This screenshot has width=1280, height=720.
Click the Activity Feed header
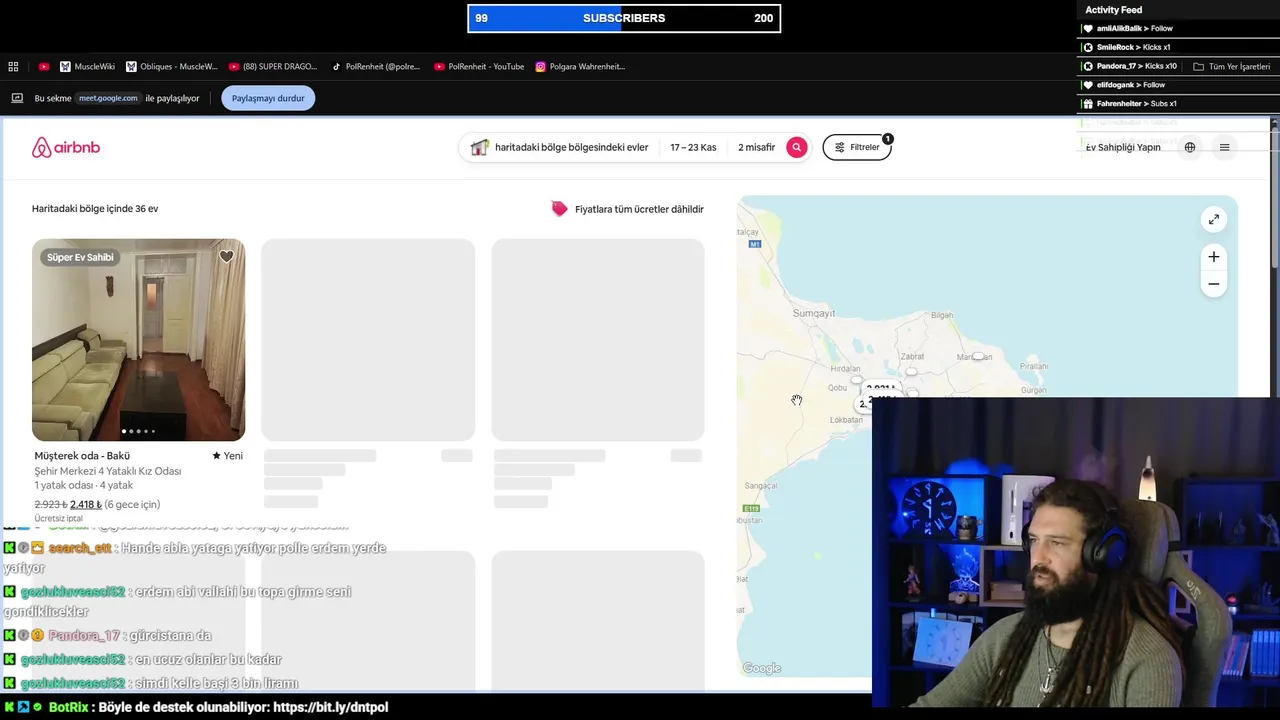(x=1113, y=10)
